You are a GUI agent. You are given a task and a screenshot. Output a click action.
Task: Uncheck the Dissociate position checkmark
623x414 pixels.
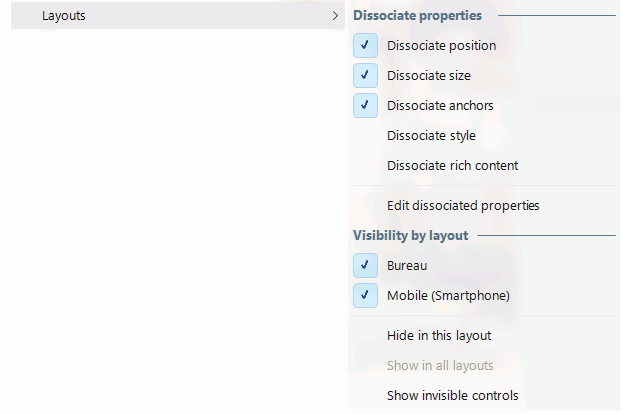click(365, 45)
